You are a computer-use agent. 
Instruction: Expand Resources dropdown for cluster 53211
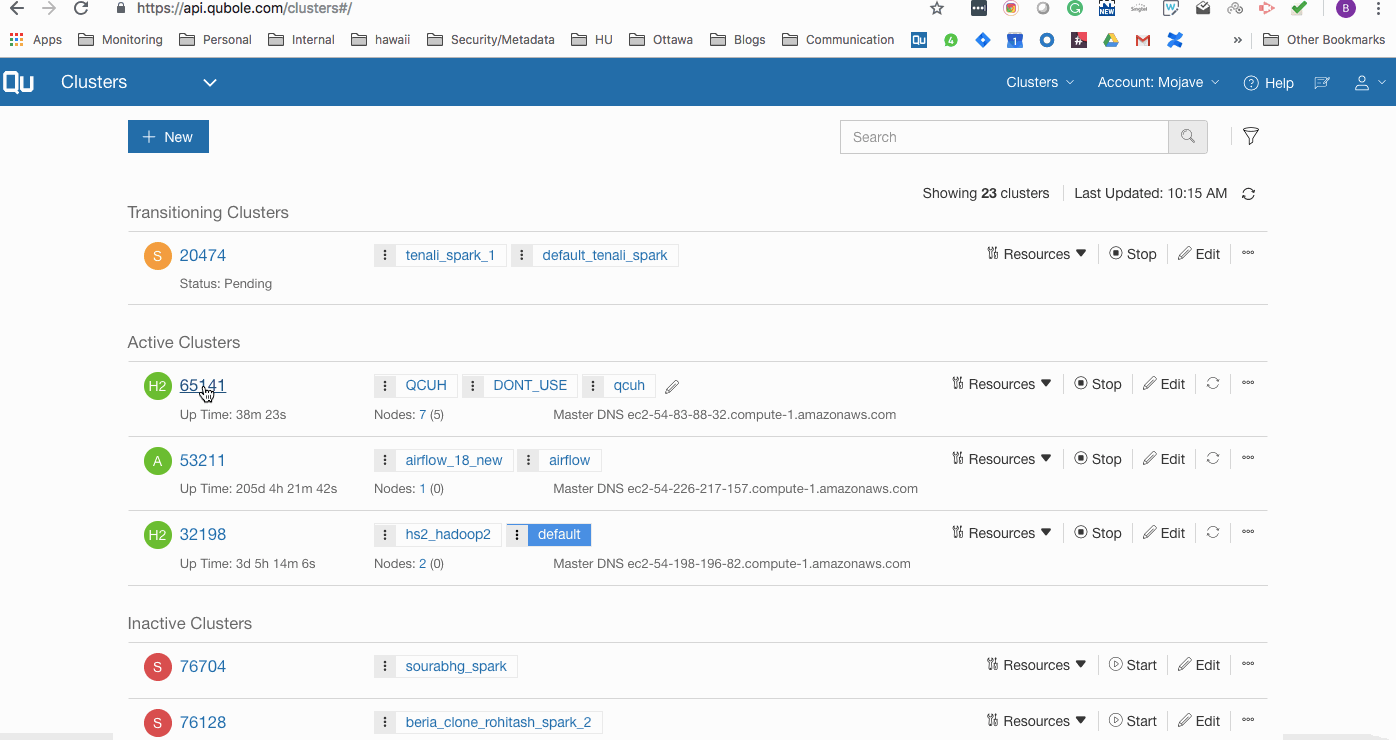tap(1001, 459)
